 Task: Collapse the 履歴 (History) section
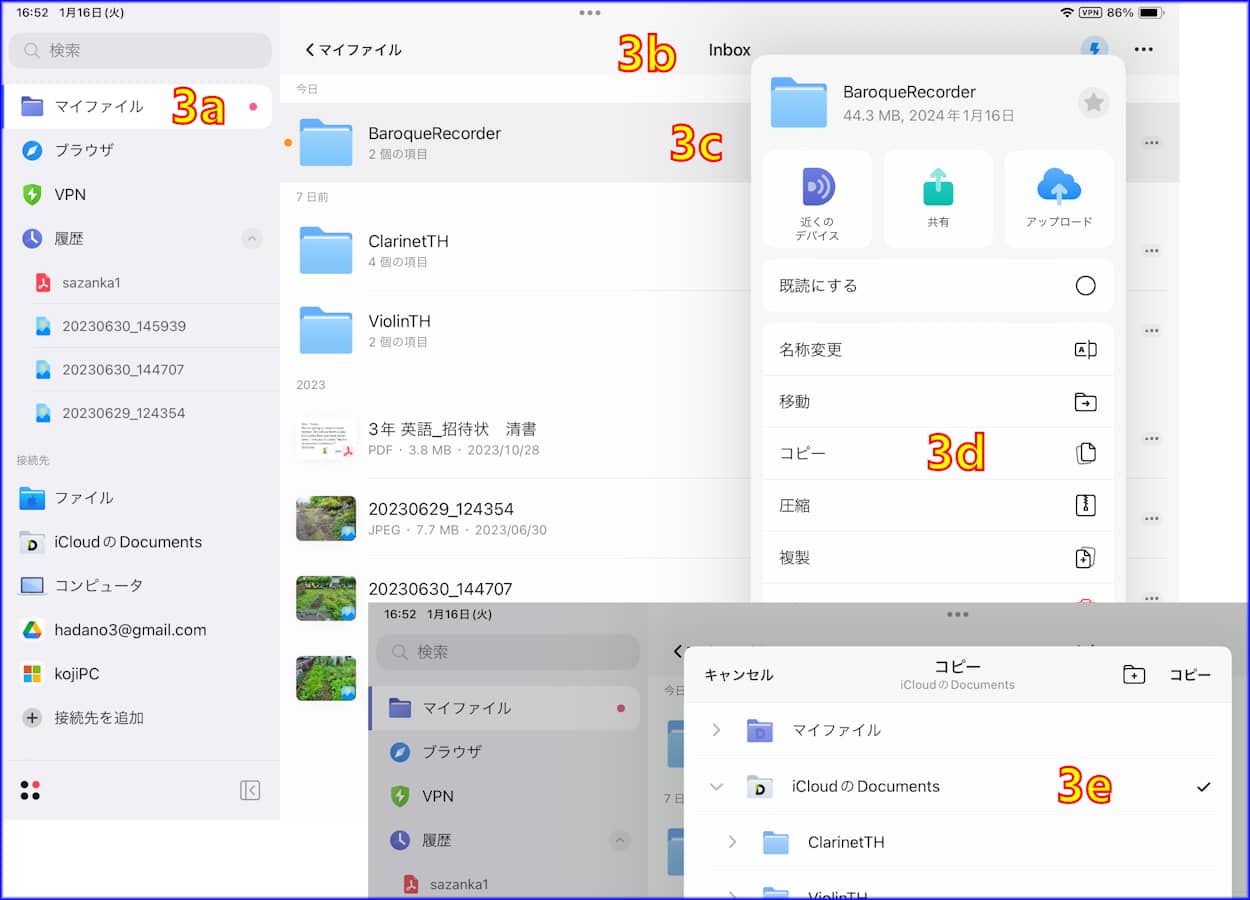click(x=252, y=238)
